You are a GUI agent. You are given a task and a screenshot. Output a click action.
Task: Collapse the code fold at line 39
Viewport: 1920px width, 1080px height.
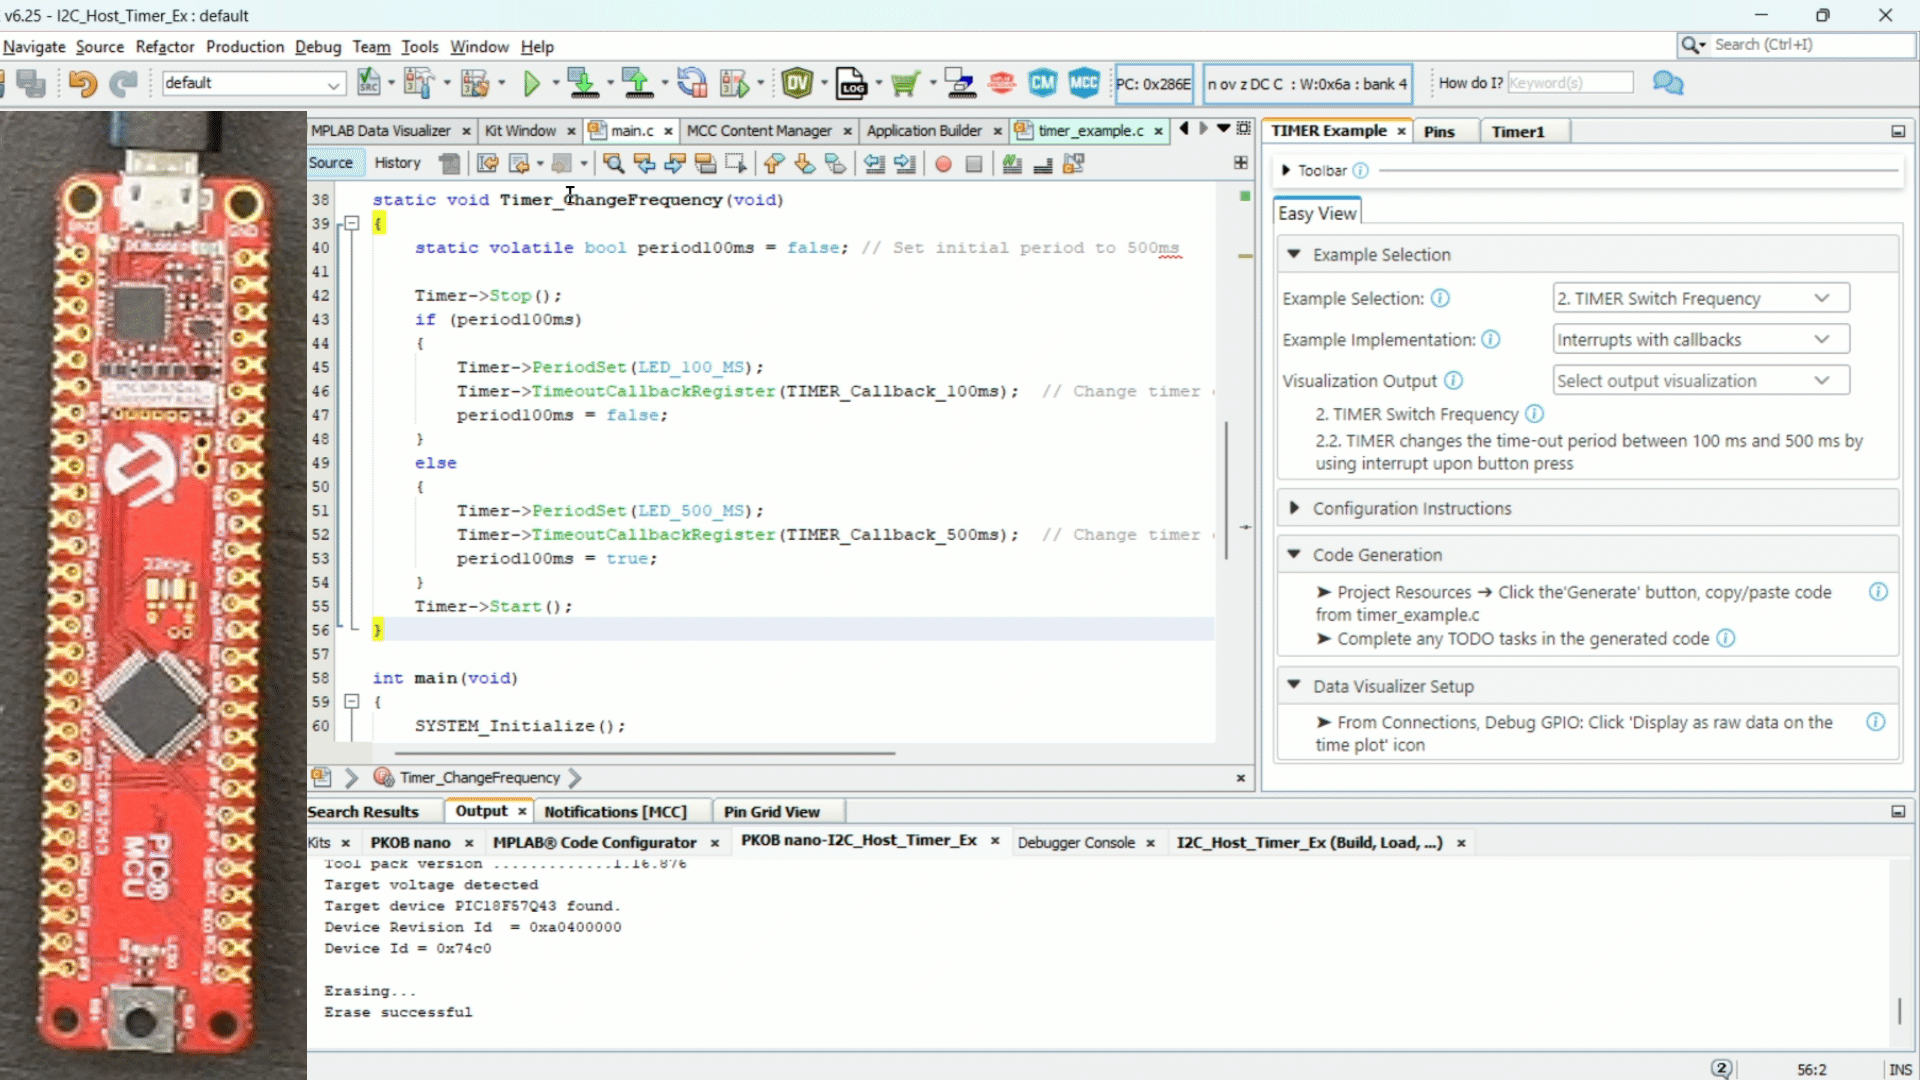pos(352,224)
